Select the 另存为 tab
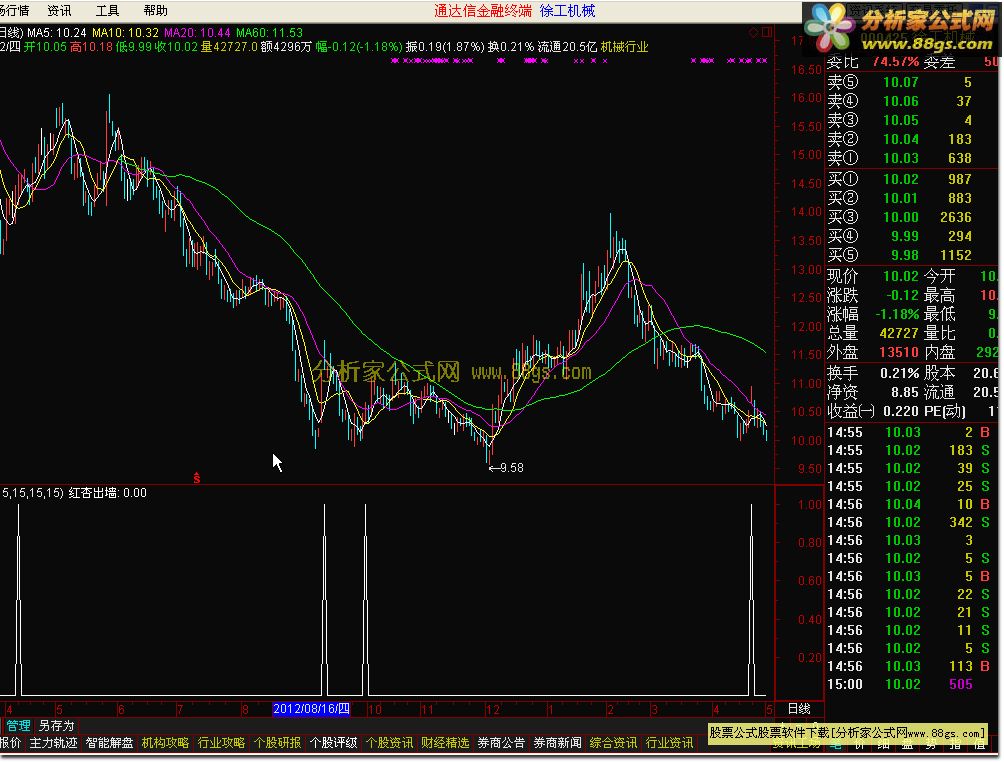Screen dimensions: 1004x762 (x=57, y=726)
